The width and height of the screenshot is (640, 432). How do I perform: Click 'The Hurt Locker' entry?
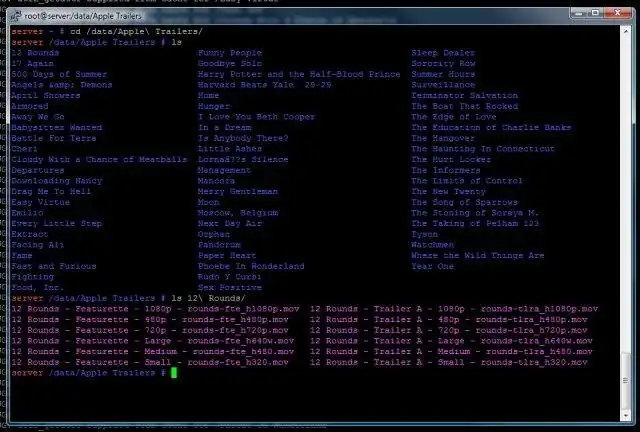(451, 159)
